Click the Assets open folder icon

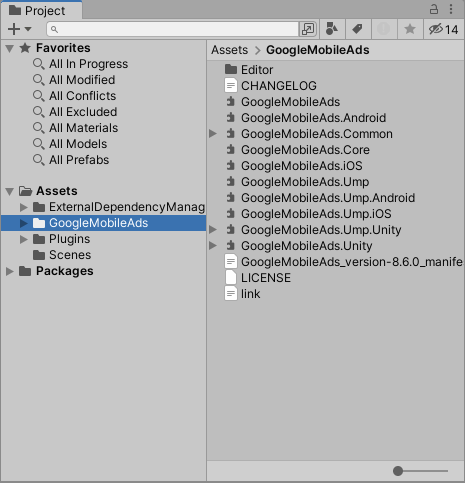25,191
